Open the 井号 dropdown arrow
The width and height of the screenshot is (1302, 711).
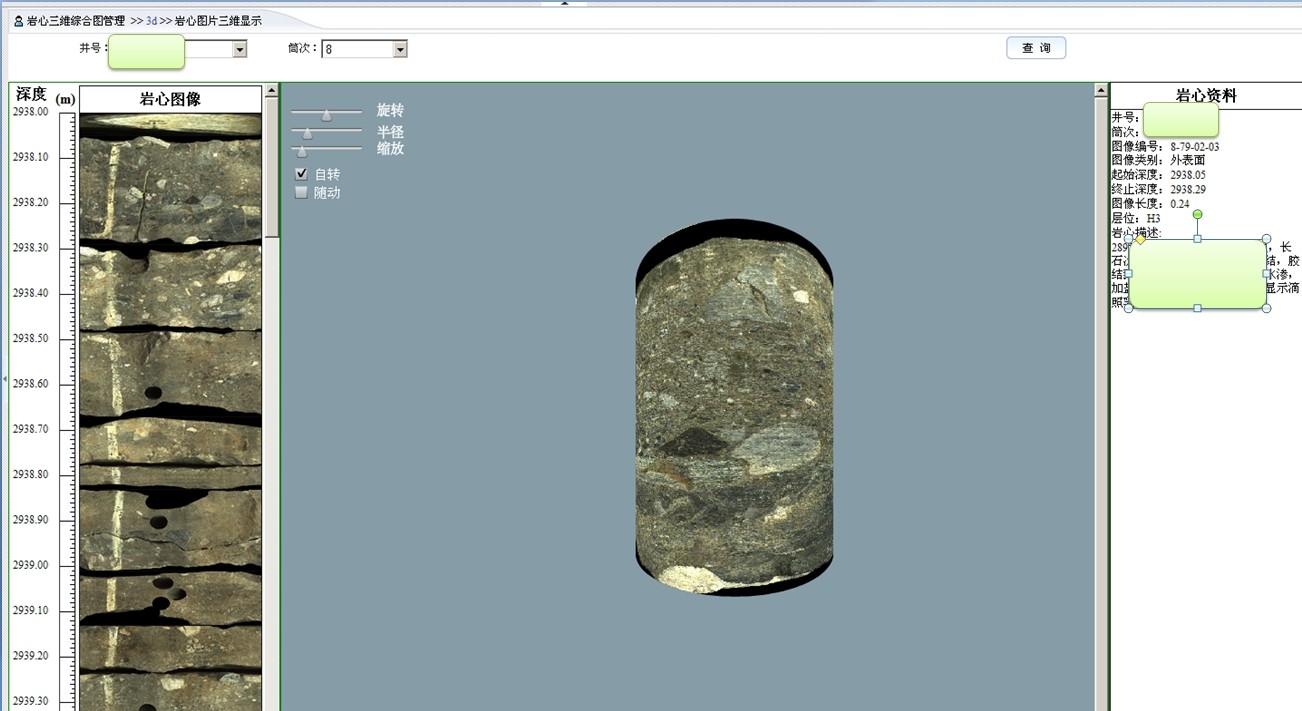(239, 49)
